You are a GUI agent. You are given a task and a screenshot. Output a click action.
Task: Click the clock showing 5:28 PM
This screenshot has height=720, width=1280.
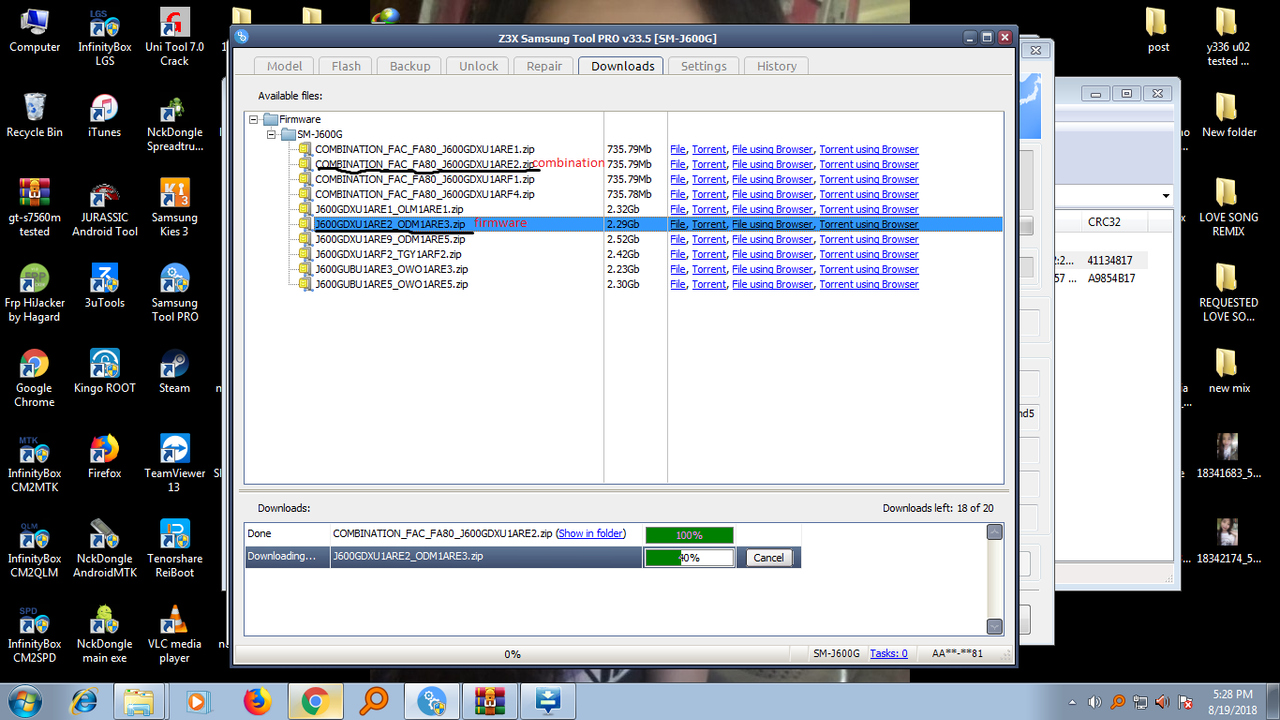[1230, 693]
